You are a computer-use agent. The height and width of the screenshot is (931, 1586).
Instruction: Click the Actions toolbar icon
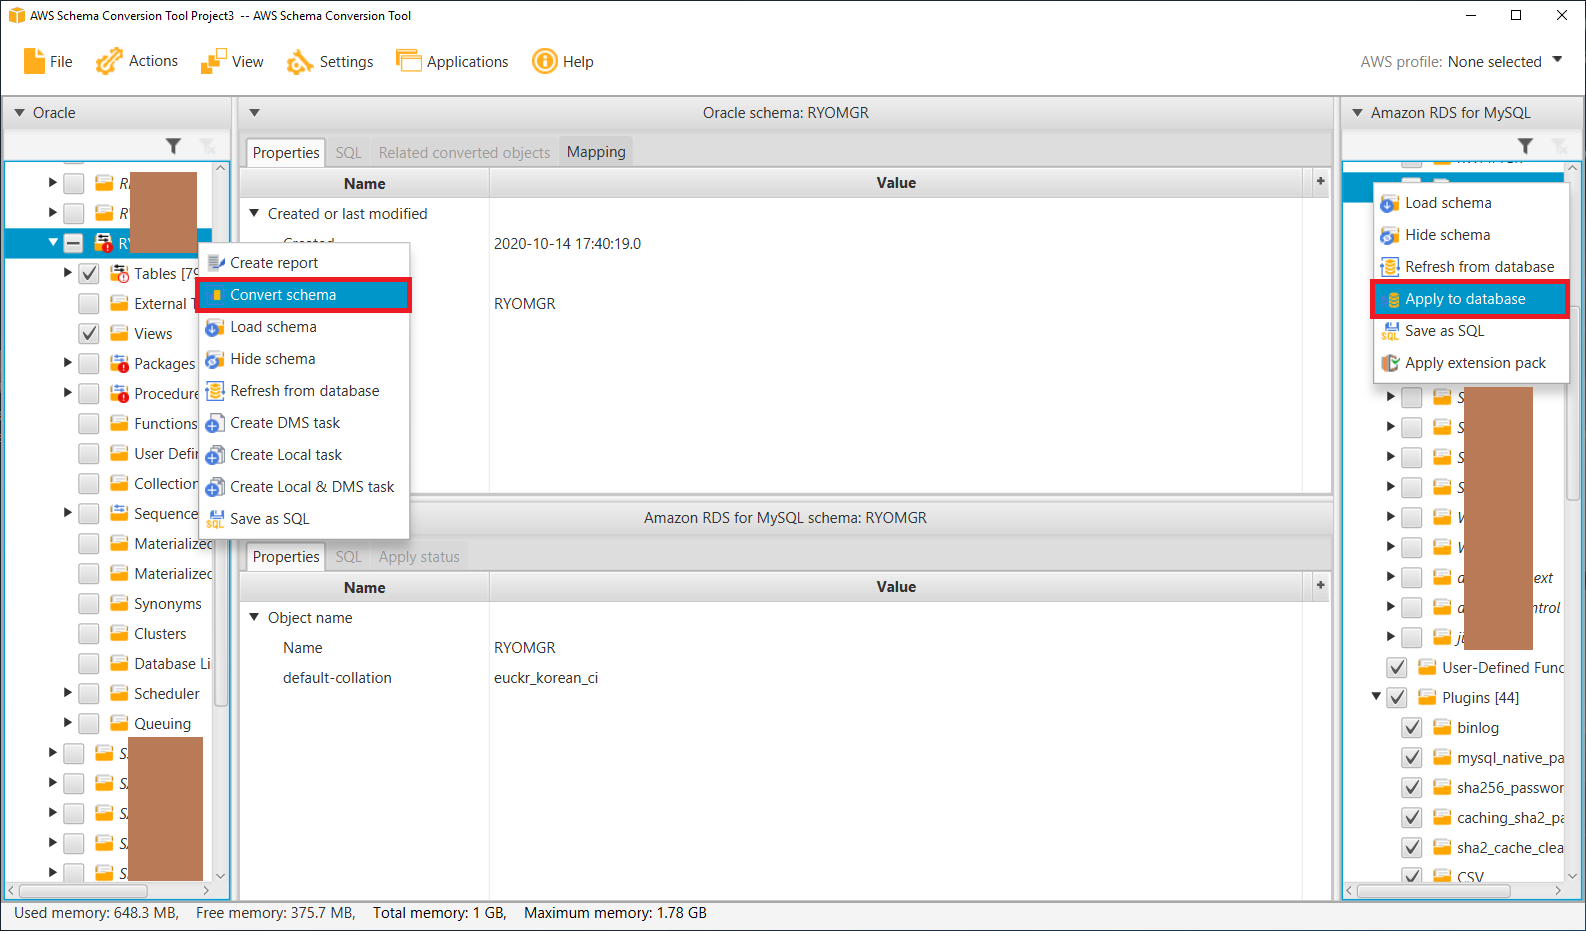109,62
